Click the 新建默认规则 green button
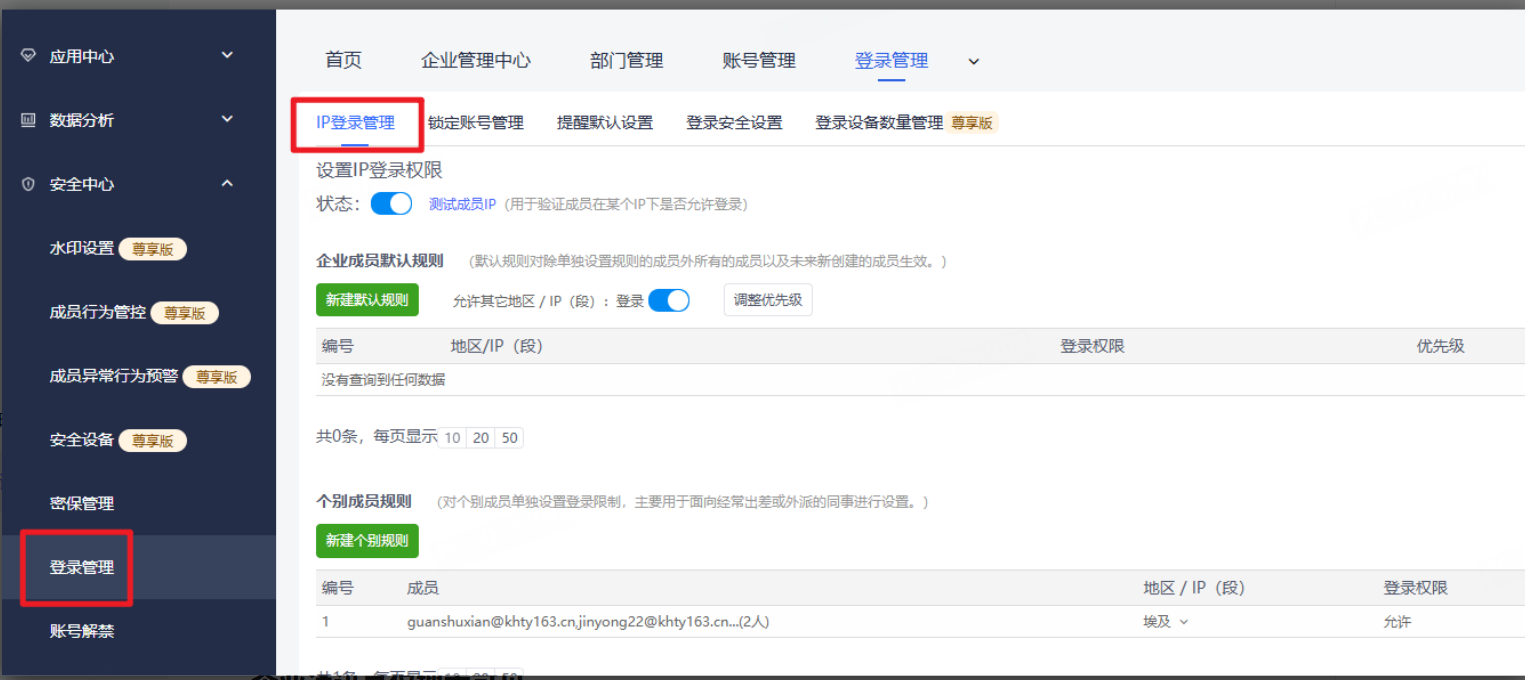The image size is (1525, 680). click(x=367, y=300)
